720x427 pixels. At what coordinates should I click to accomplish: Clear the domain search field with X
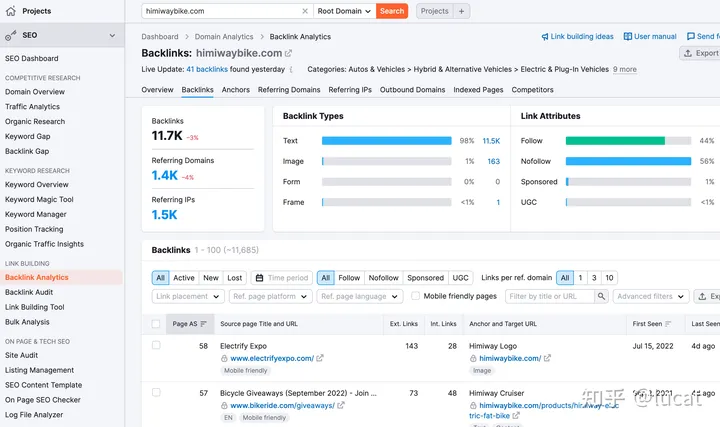click(x=305, y=11)
